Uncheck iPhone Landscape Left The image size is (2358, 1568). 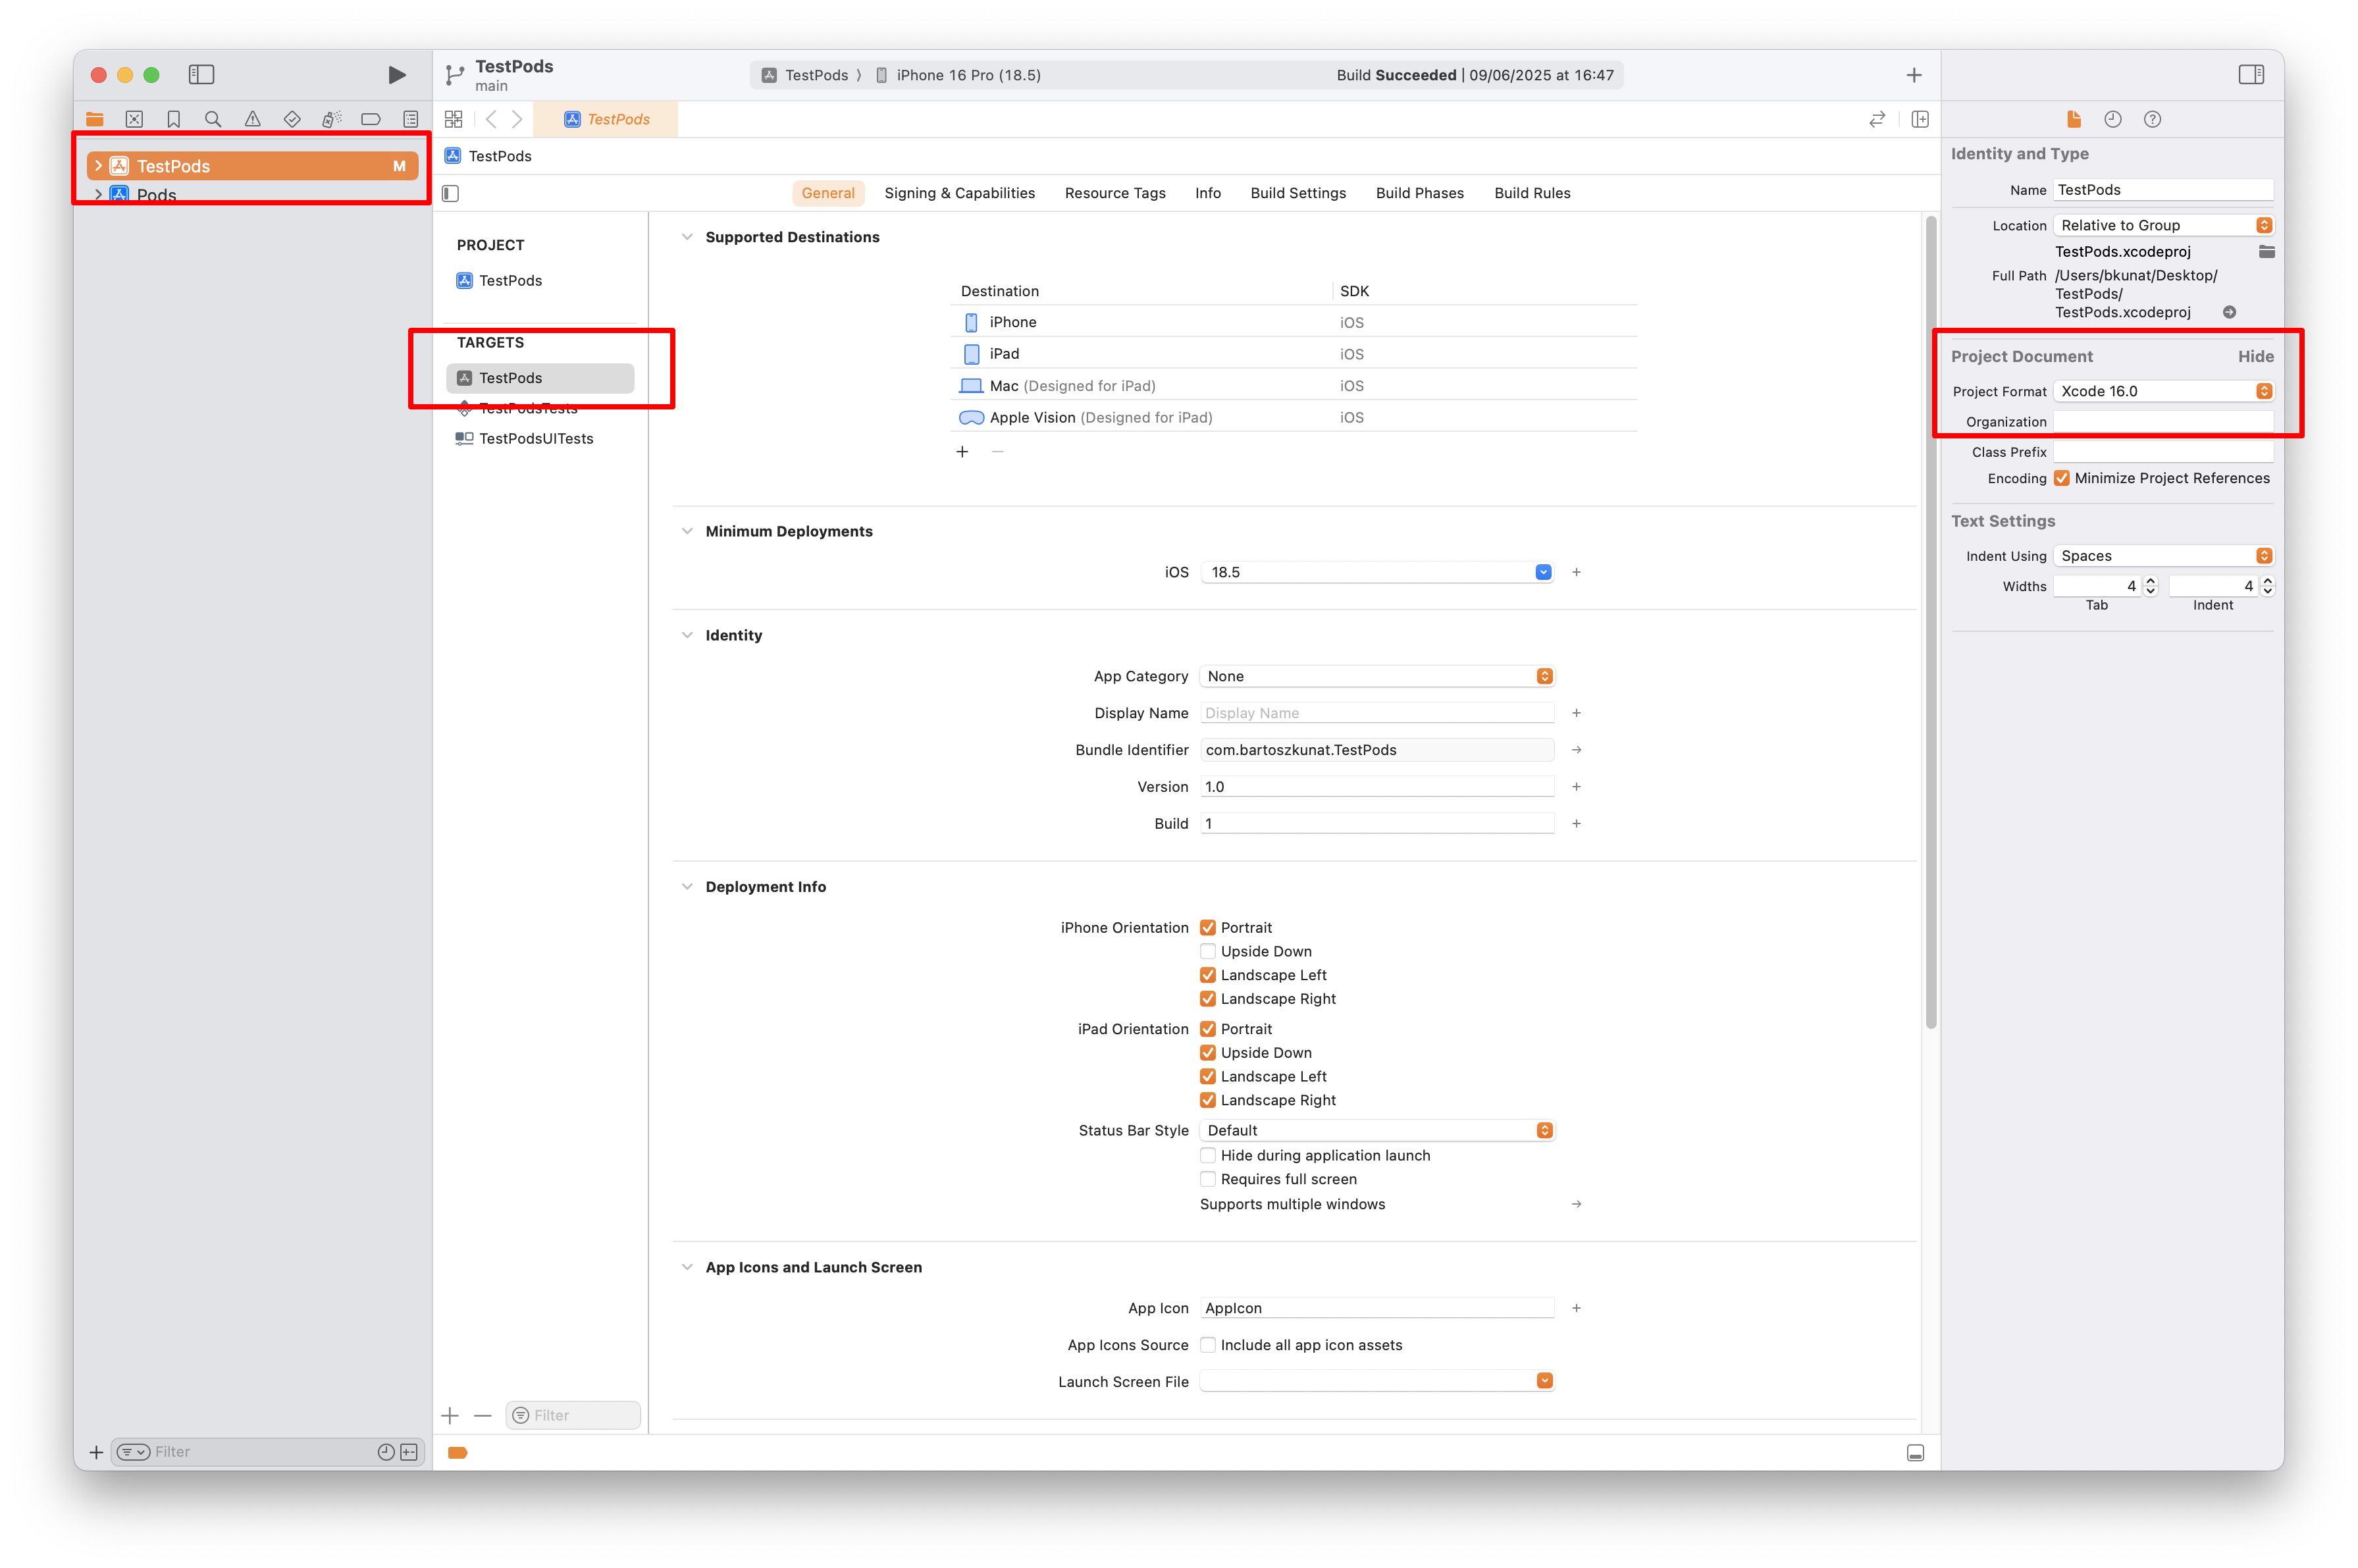coord(1208,975)
